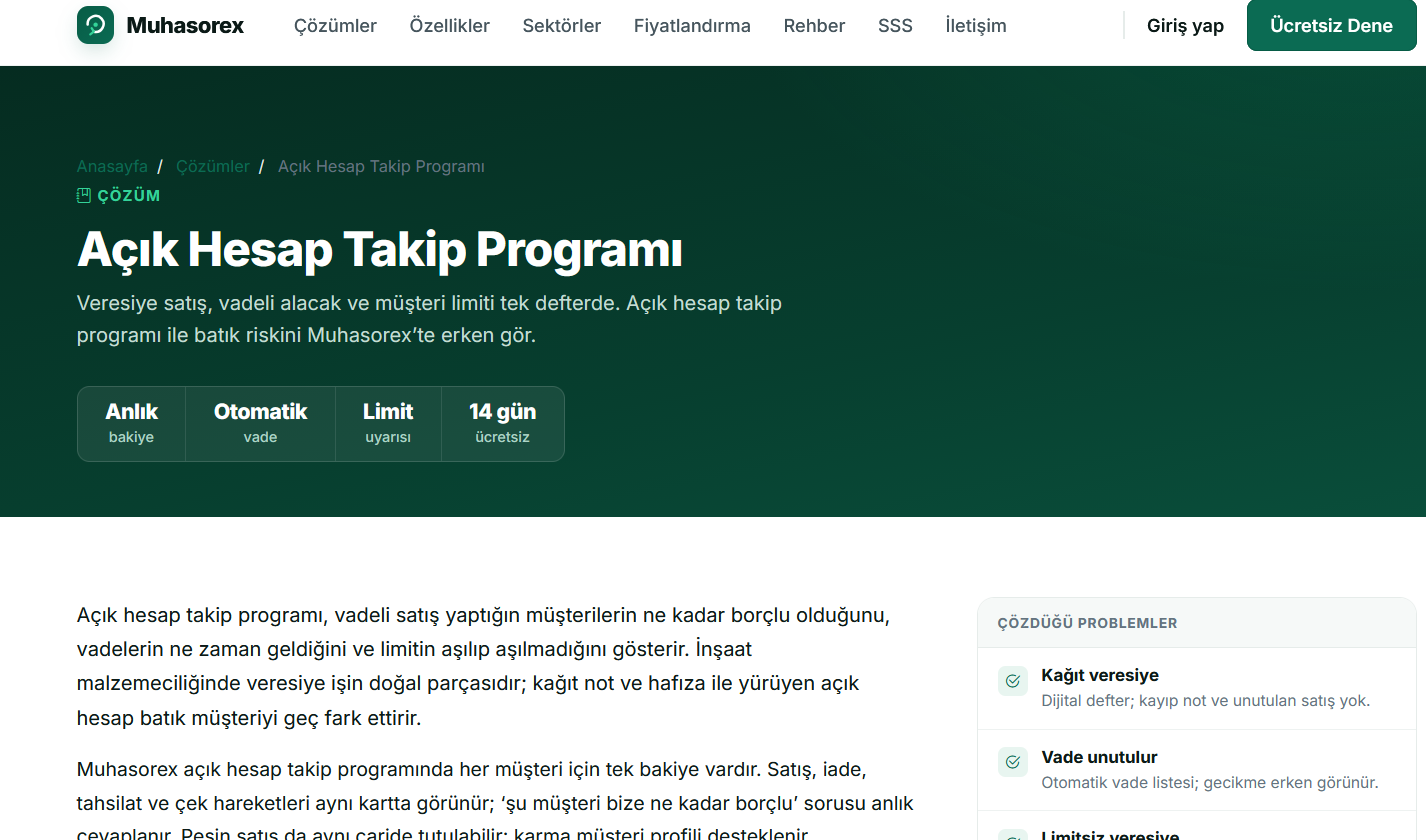Click the 'Kağıt veresiye' item title
The width and height of the screenshot is (1426, 840).
[x=1100, y=675]
